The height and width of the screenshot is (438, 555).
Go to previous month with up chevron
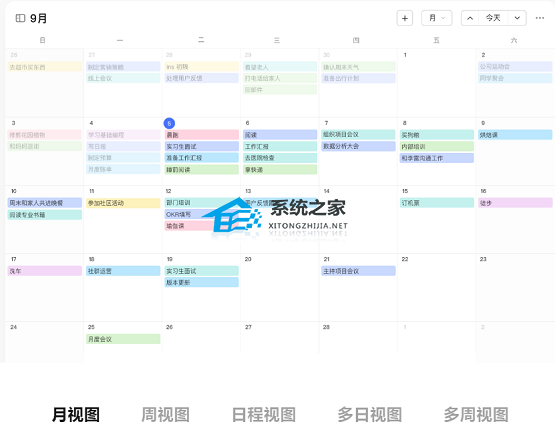click(x=470, y=18)
